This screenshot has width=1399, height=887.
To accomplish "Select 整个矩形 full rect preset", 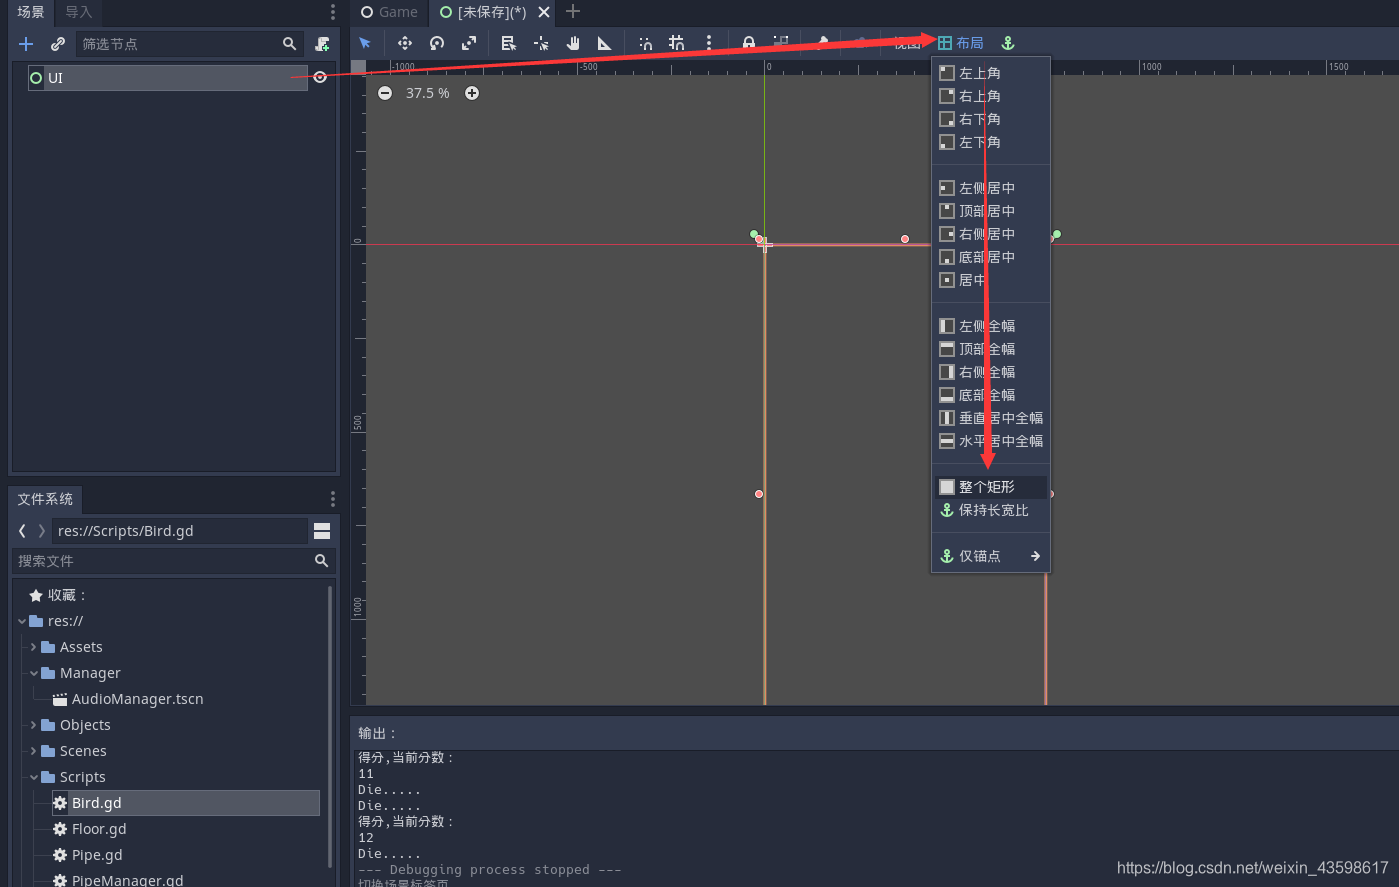I will (991, 487).
